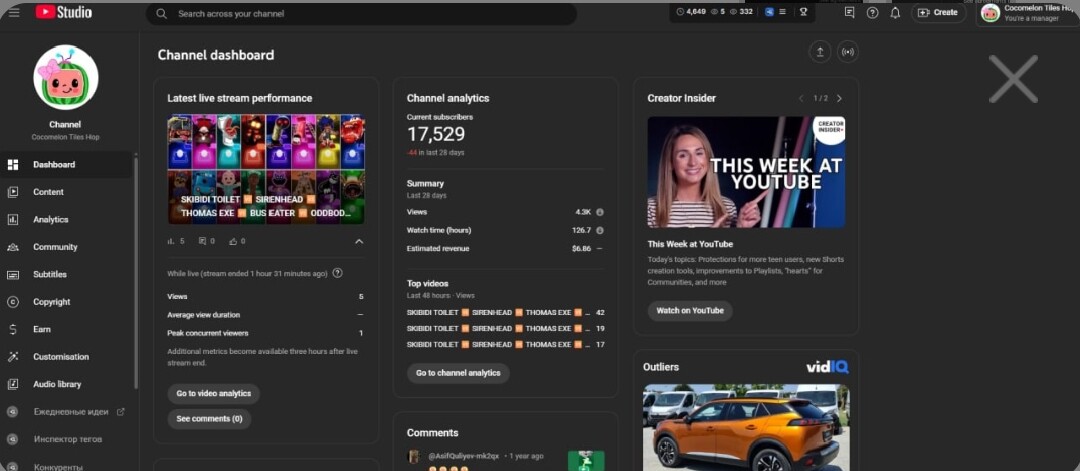This screenshot has height=471, width=1080.
Task: Focus the Search across your channel field
Action: (x=361, y=14)
